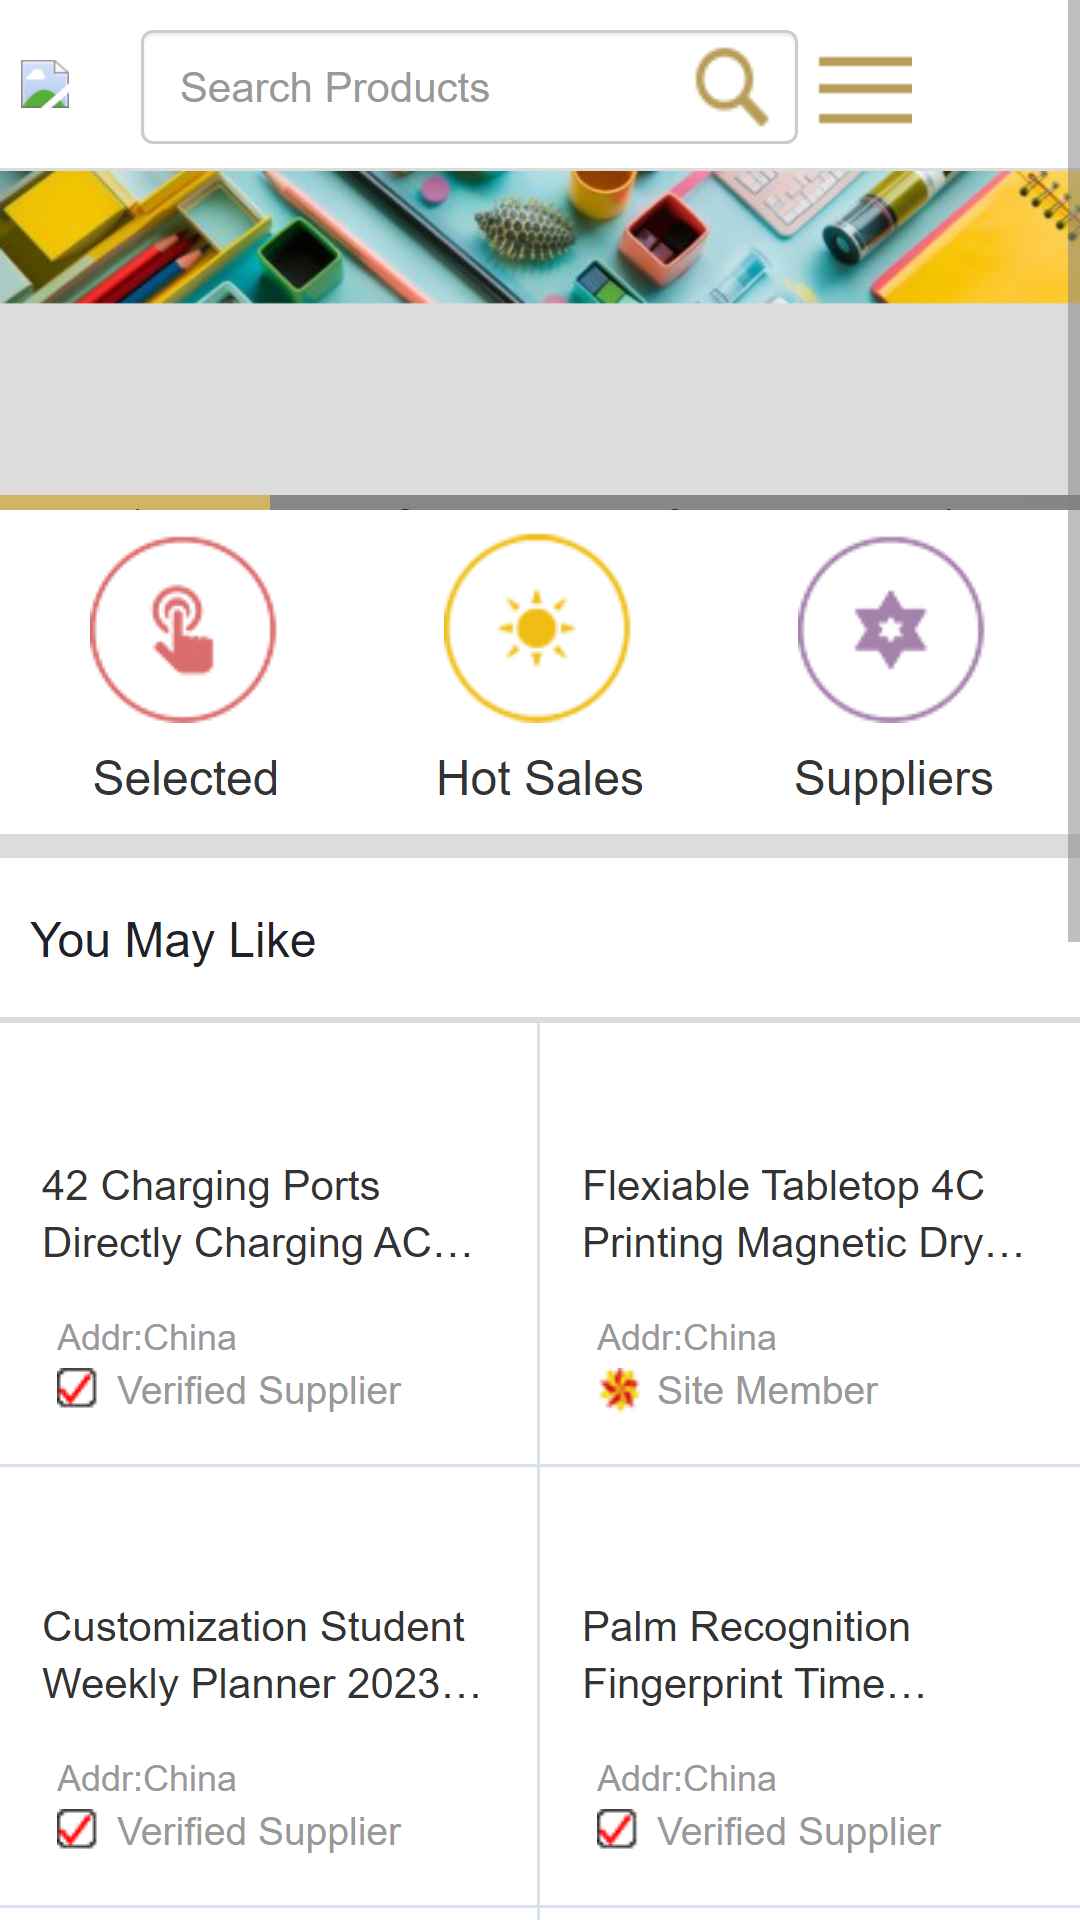This screenshot has height=1920, width=1080.
Task: Click the Palm Recognition verified checkmark
Action: tap(617, 1829)
